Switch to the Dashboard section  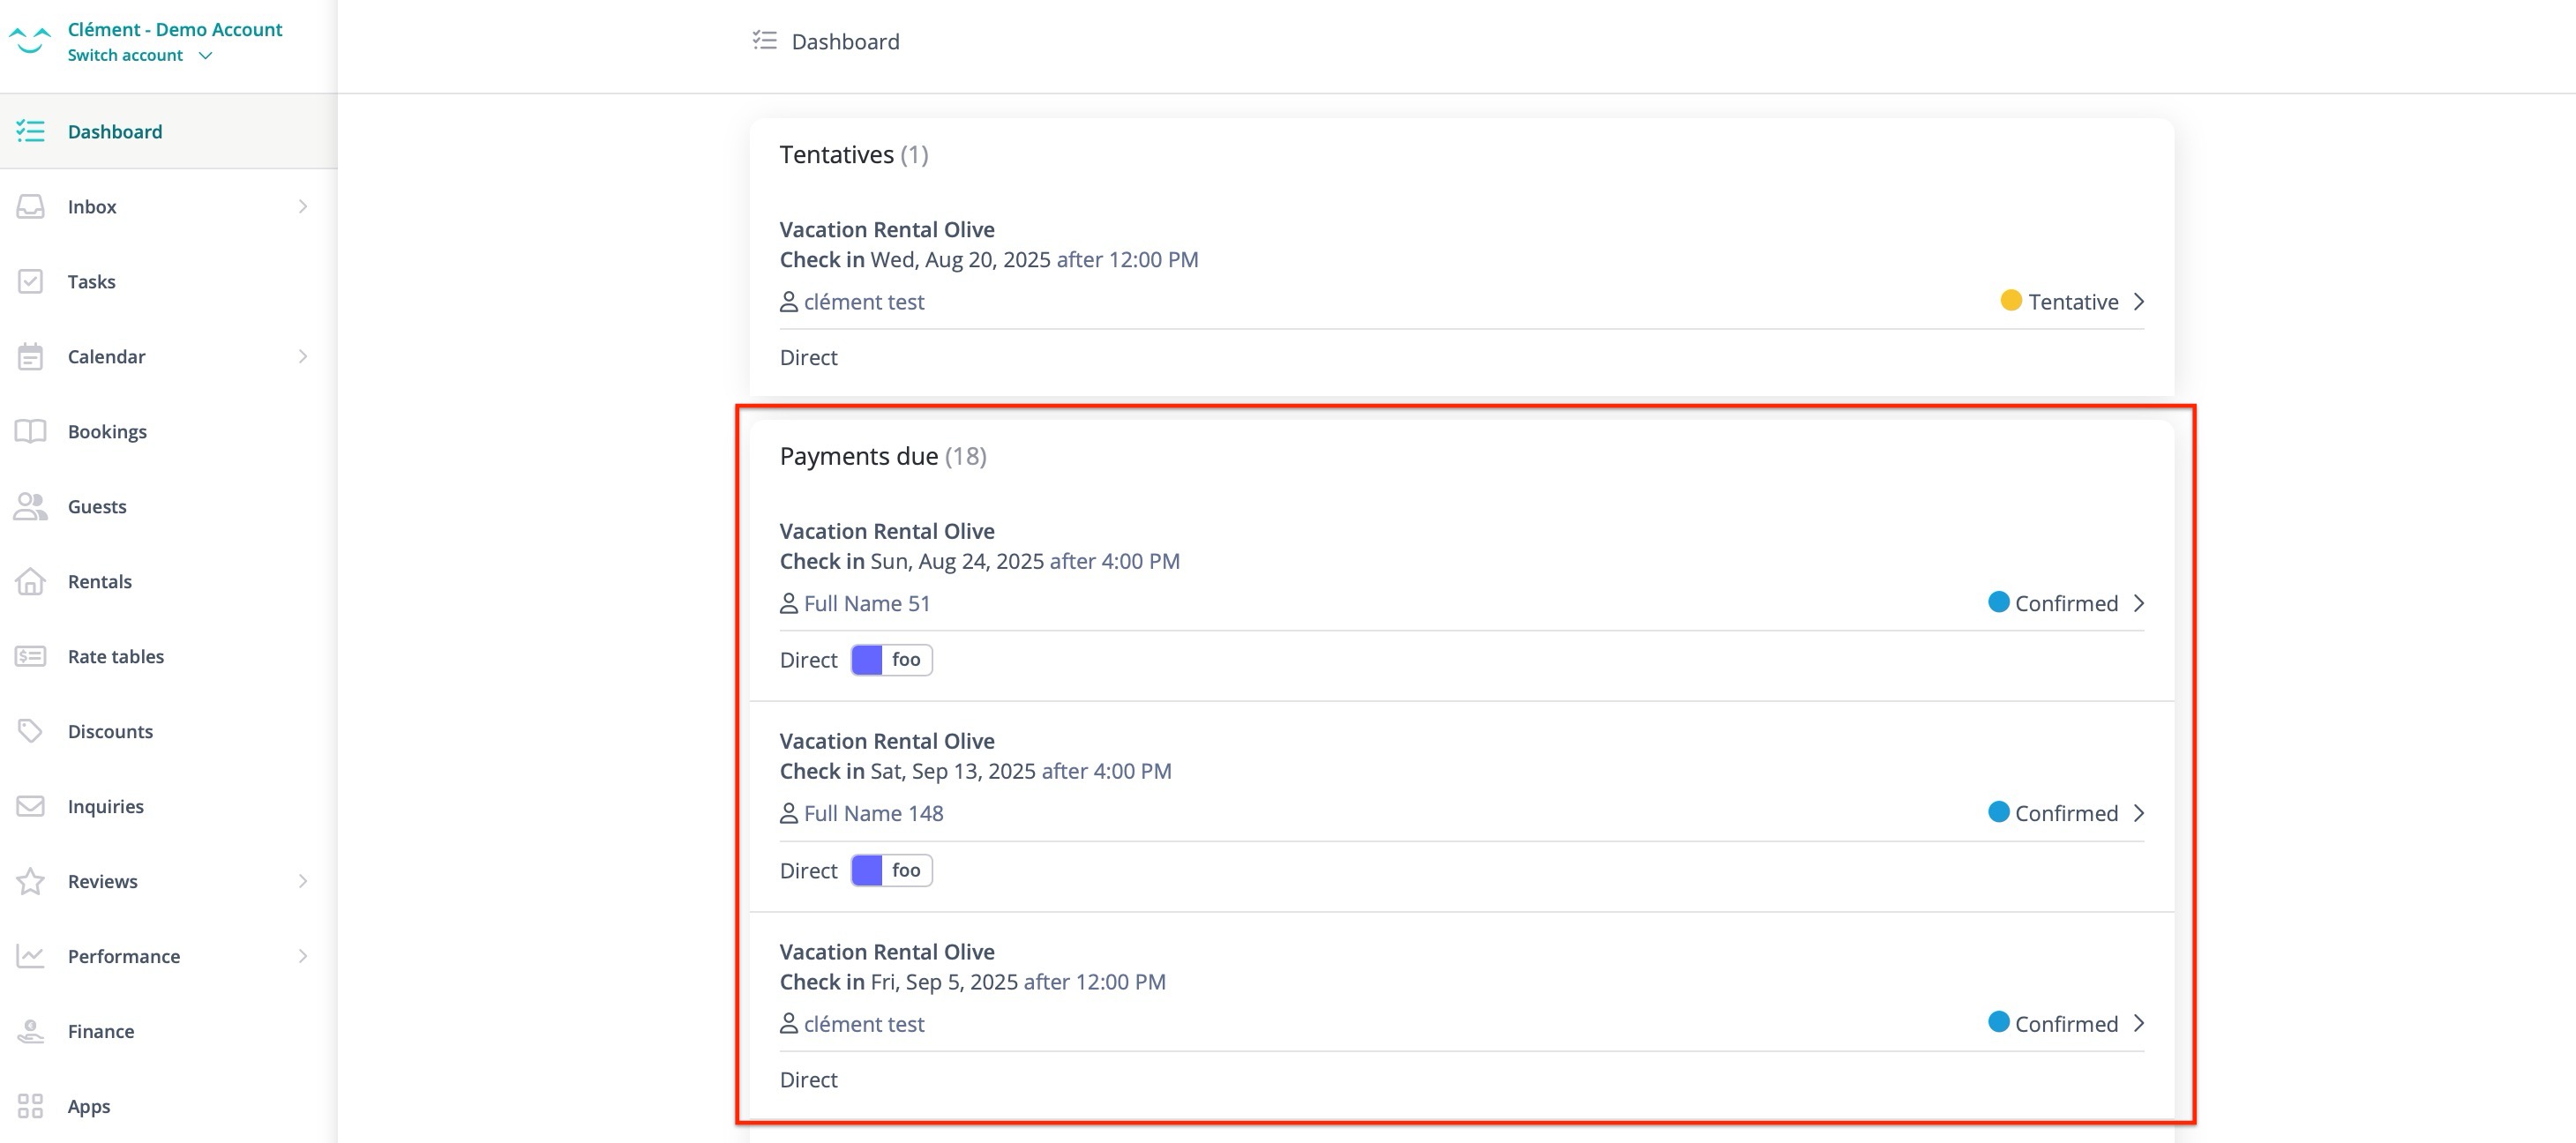[115, 131]
